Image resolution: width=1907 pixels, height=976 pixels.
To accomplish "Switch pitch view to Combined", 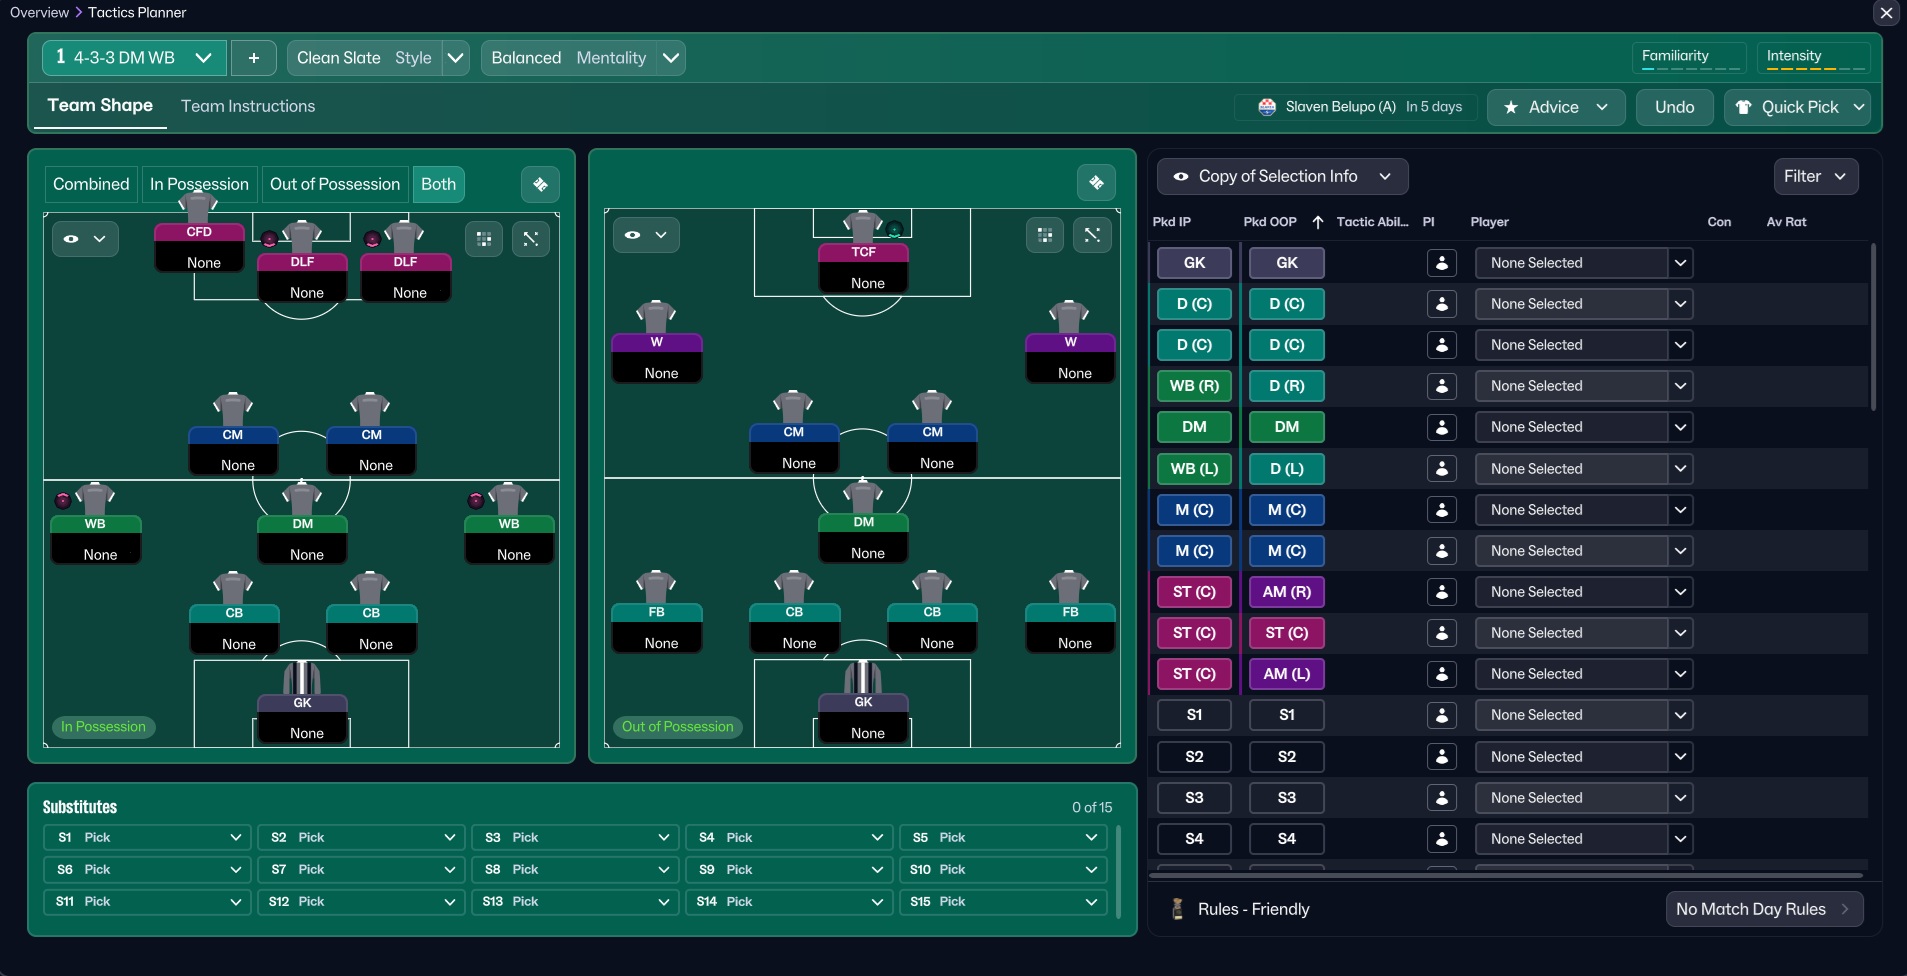I will click(91, 184).
